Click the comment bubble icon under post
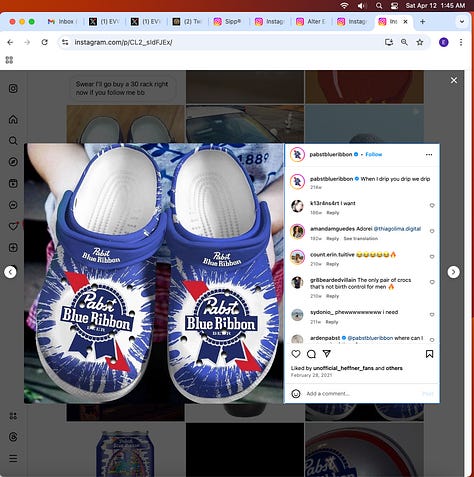The height and width of the screenshot is (477, 474). 311,354
